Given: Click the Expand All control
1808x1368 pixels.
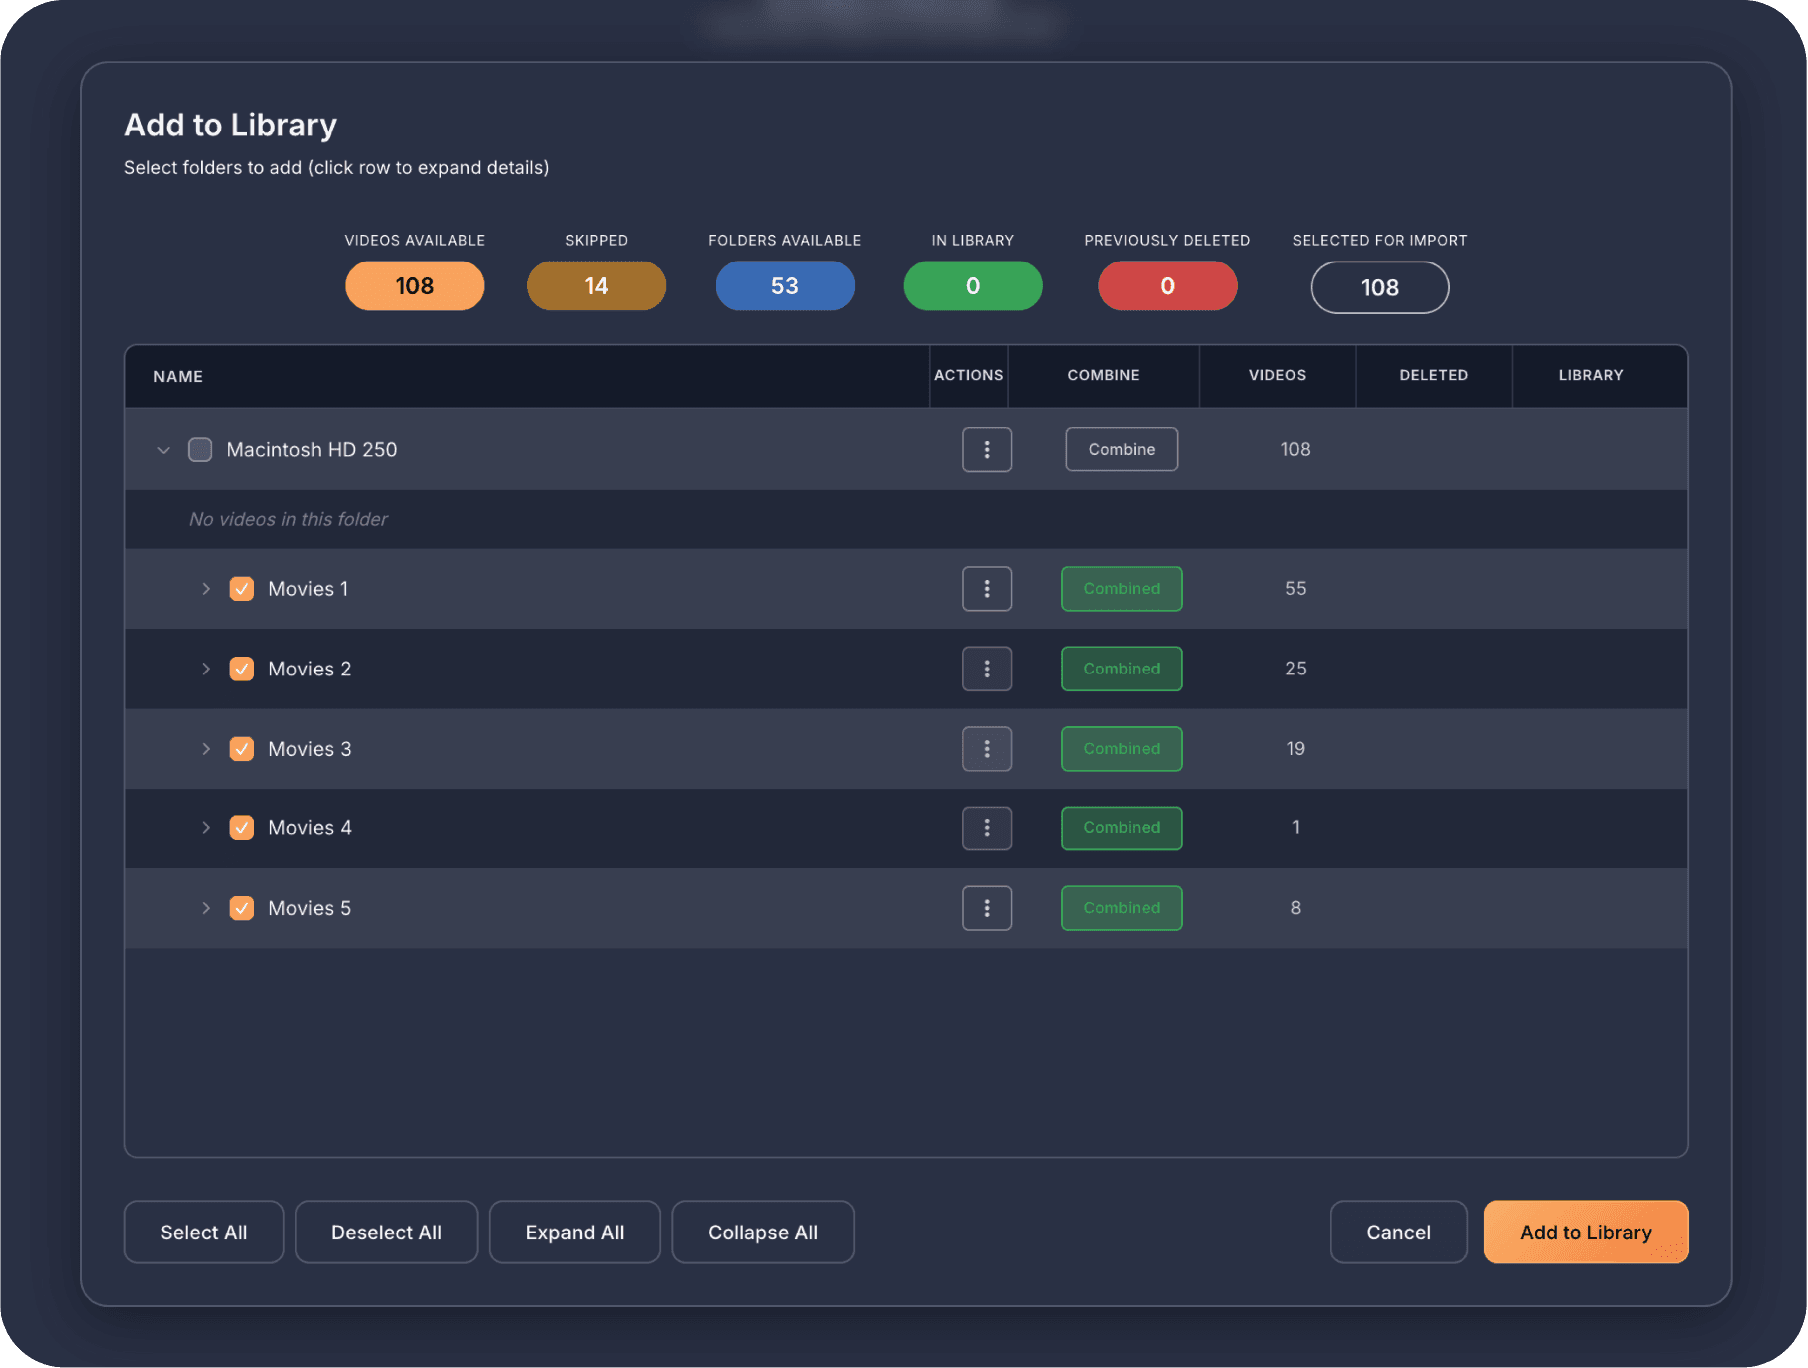Looking at the screenshot, I should tap(574, 1231).
